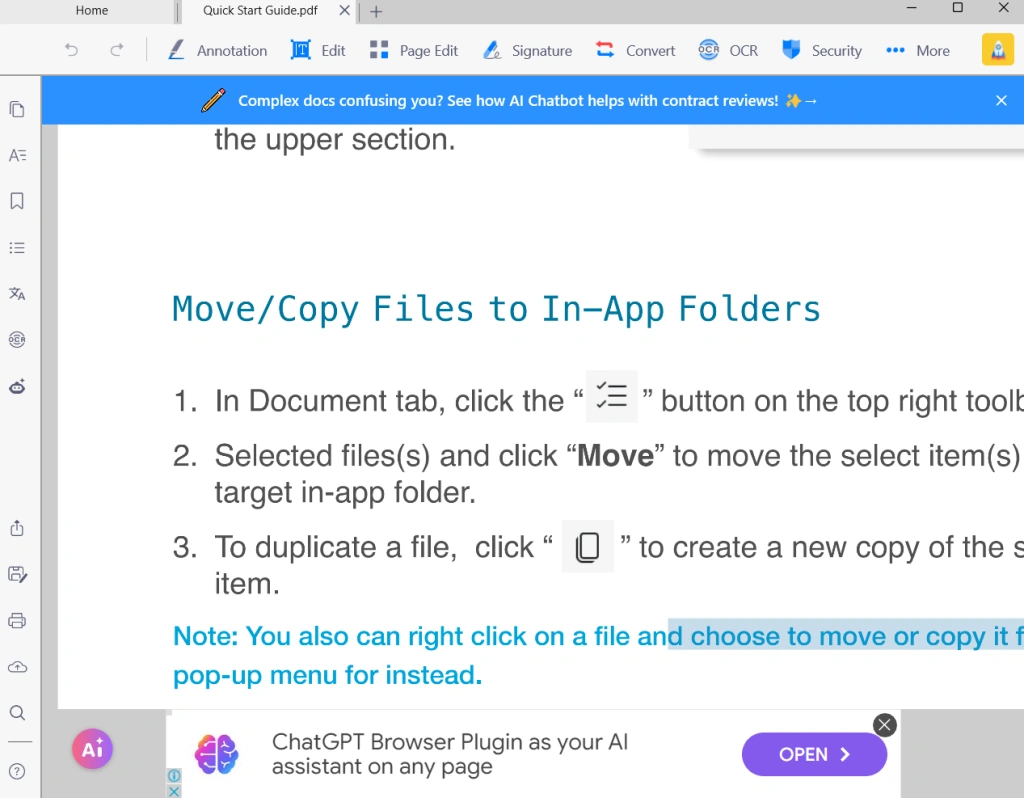1024x798 pixels.
Task: Click the print icon in sidebar
Action: point(17,620)
